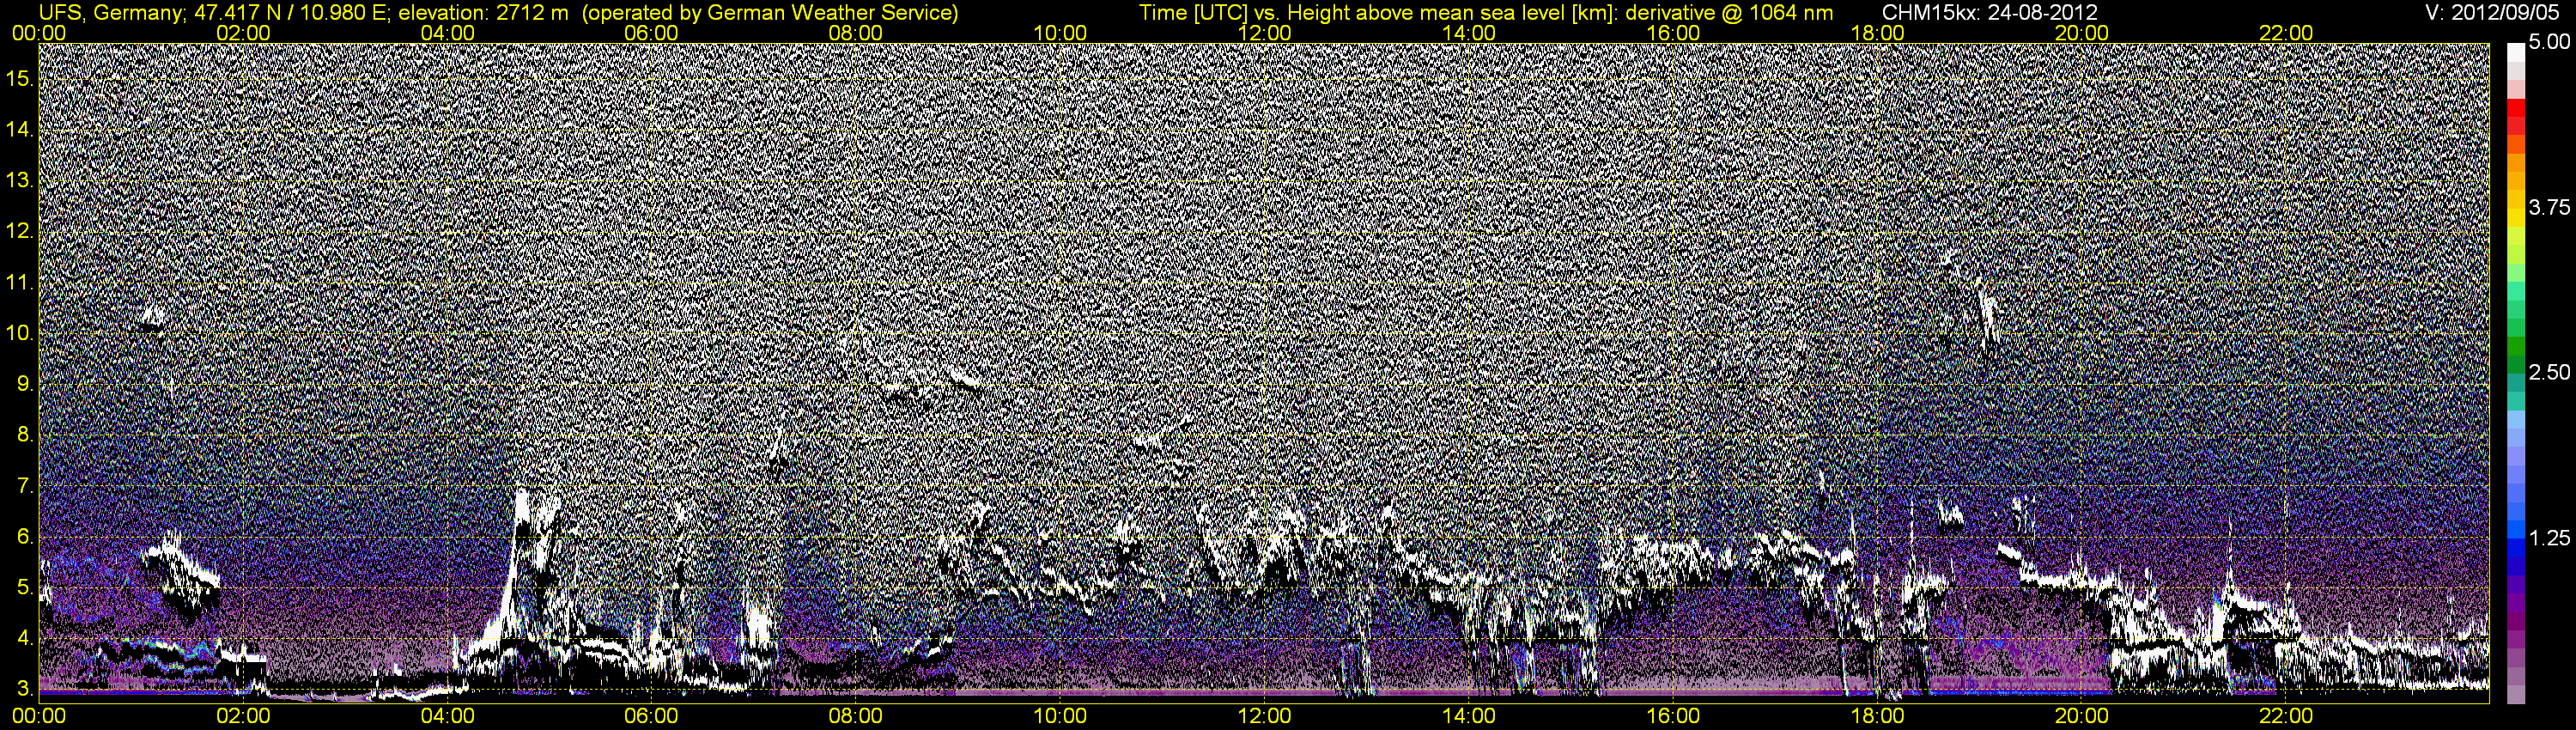2576x730 pixels.
Task: Select the 22:00 label on the upper time axis
Action: pyautogui.click(x=2286, y=33)
